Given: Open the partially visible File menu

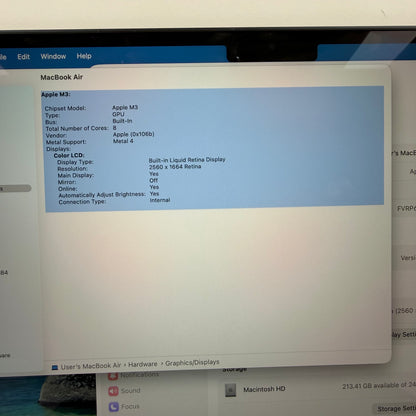Looking at the screenshot, I should (3, 57).
